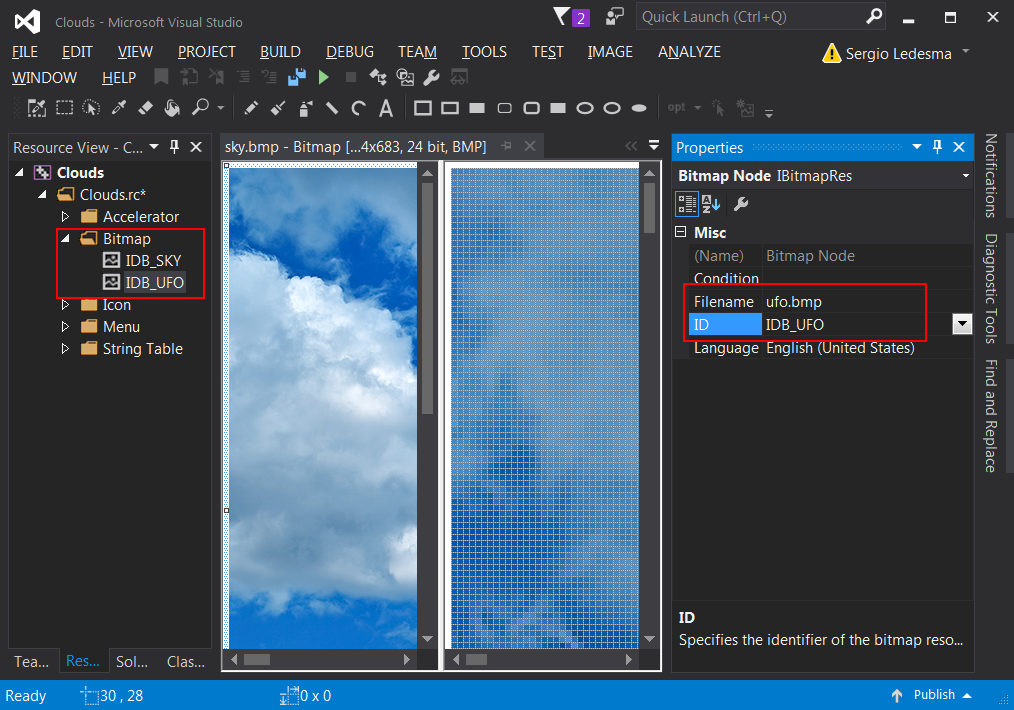Toggle Categorized view in Properties
Image resolution: width=1014 pixels, height=710 pixels.
[x=687, y=204]
